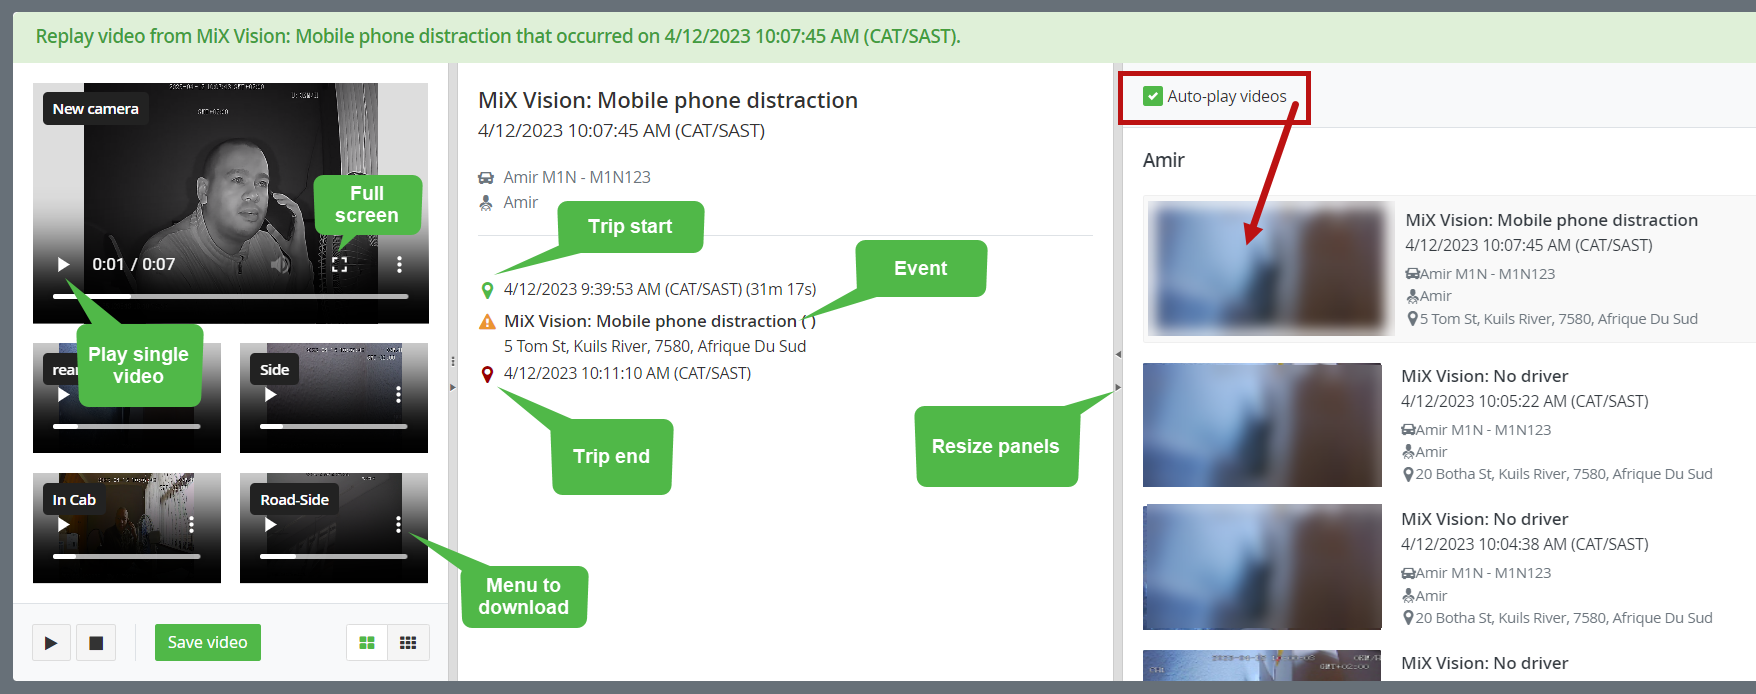This screenshot has height=694, width=1756.
Task: Click the orange event warning icon
Action: [x=487, y=322]
